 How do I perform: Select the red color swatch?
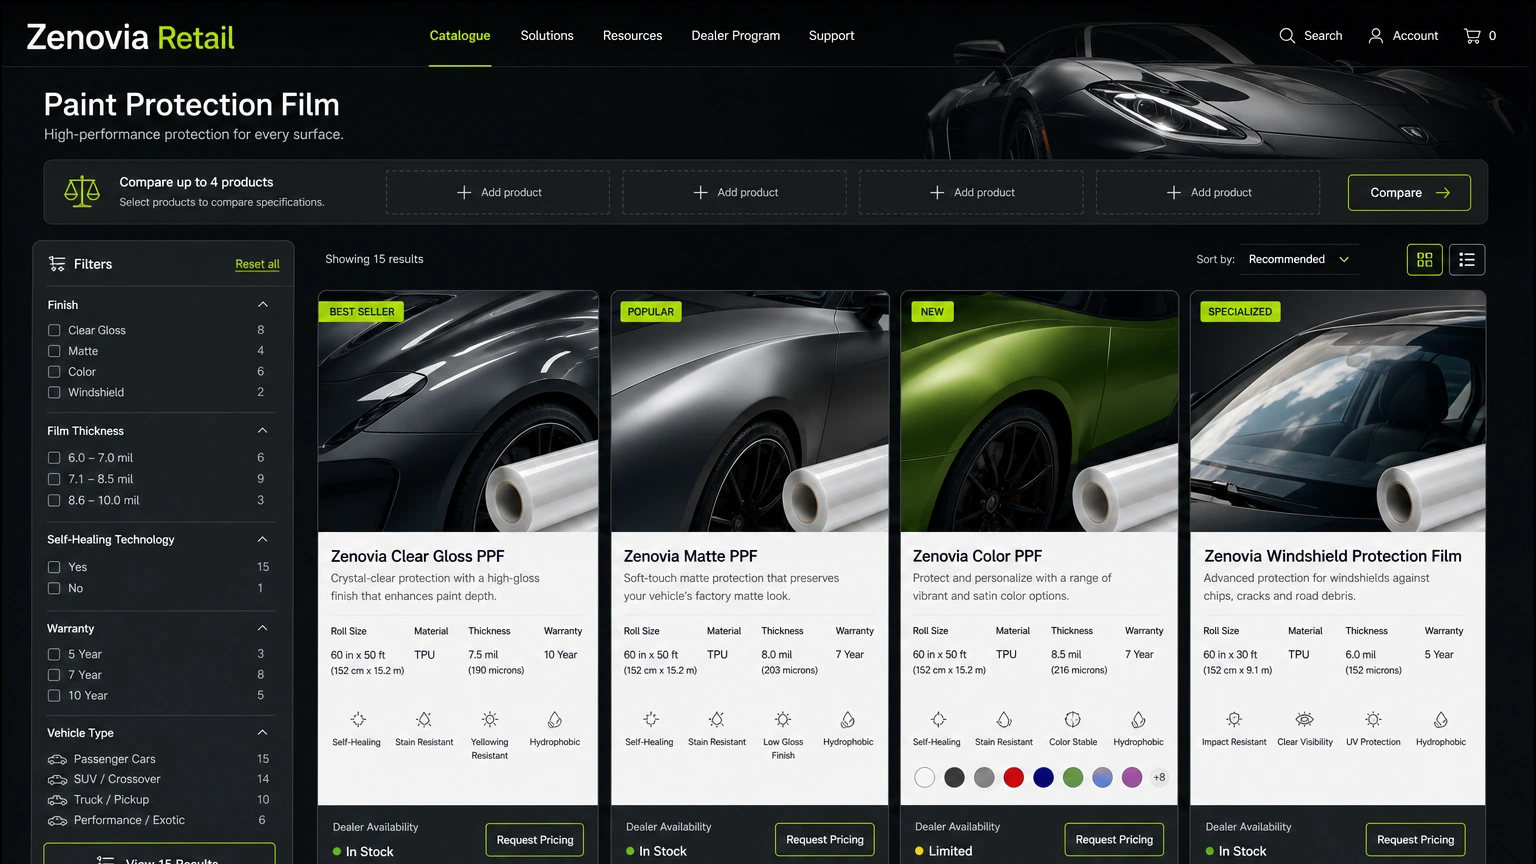point(1014,778)
